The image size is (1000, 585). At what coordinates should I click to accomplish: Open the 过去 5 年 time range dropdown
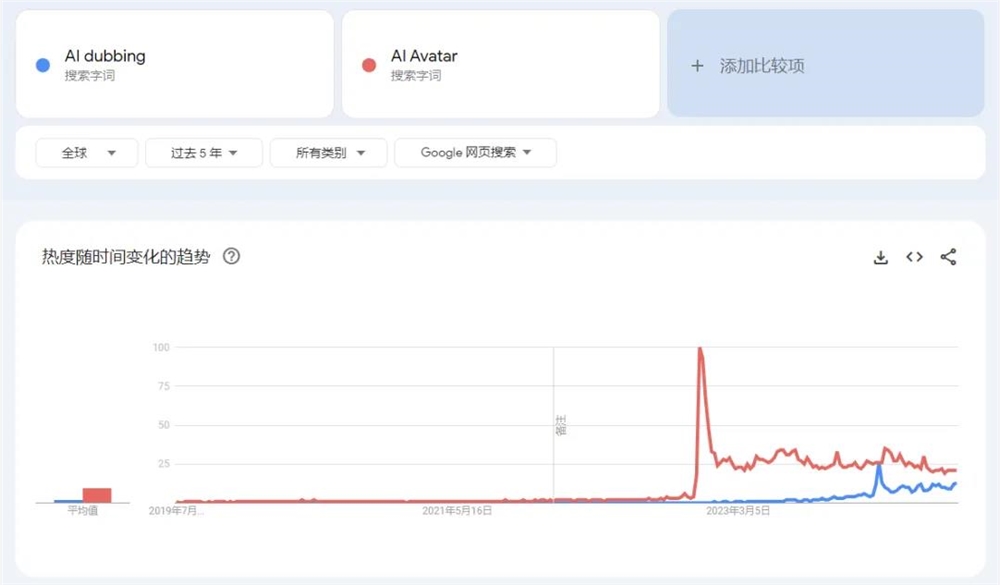pos(203,152)
